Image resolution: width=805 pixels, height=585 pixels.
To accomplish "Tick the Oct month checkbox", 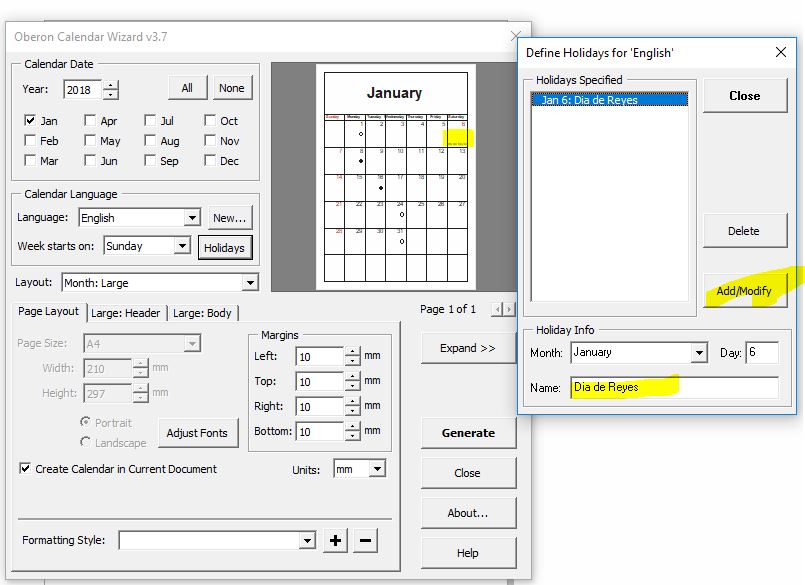I will point(209,120).
